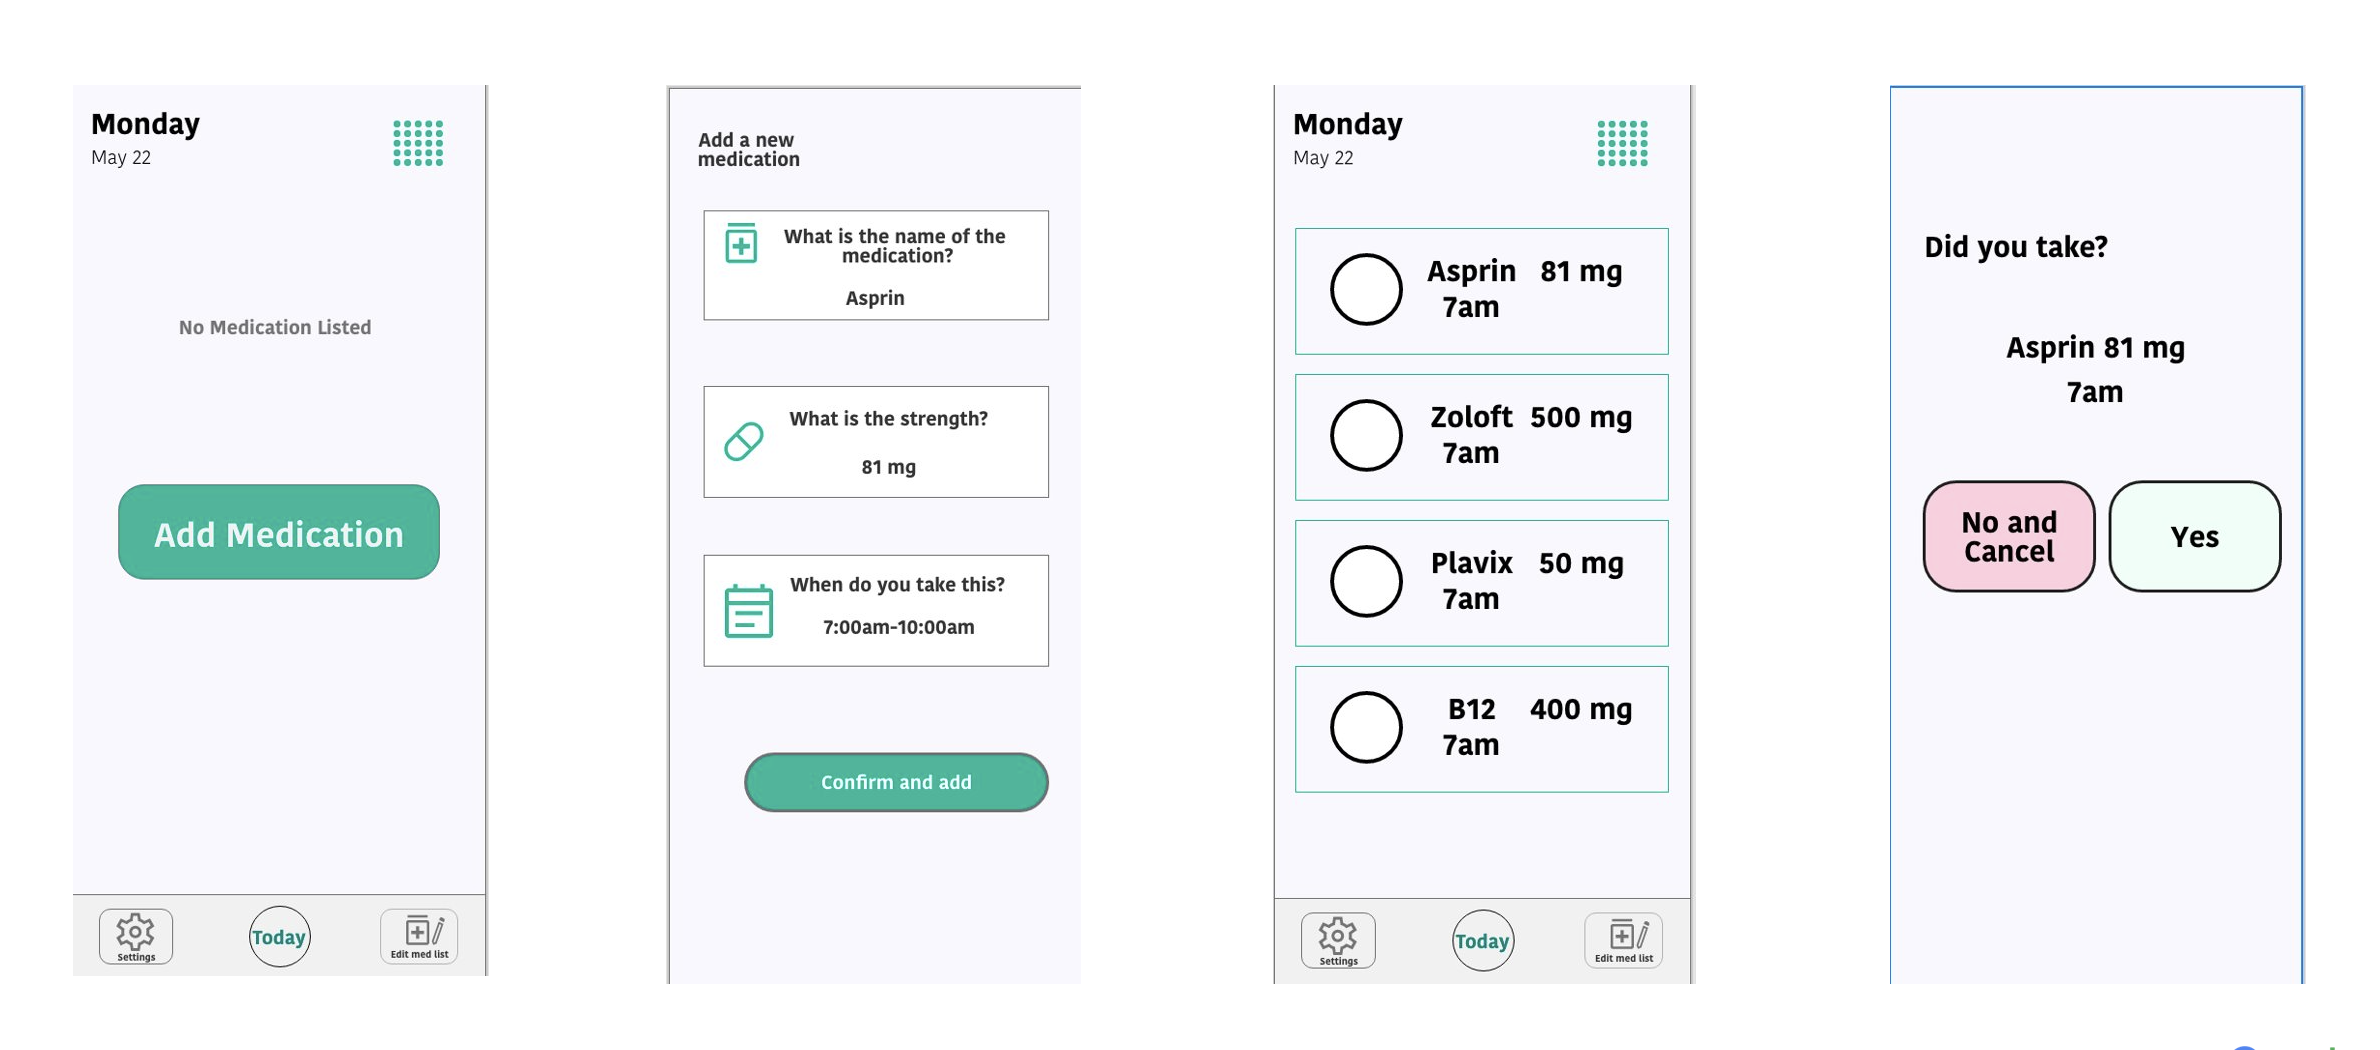The image size is (2380, 1050).
Task: Check off B12 400 mg
Action: 1366,727
